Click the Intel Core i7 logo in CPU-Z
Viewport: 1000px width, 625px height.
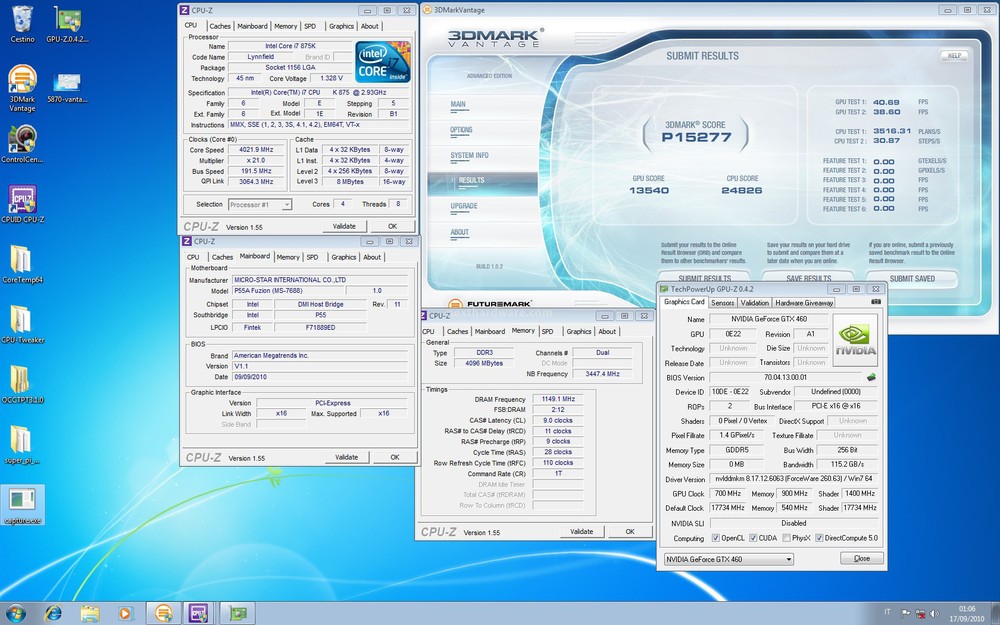coord(383,62)
